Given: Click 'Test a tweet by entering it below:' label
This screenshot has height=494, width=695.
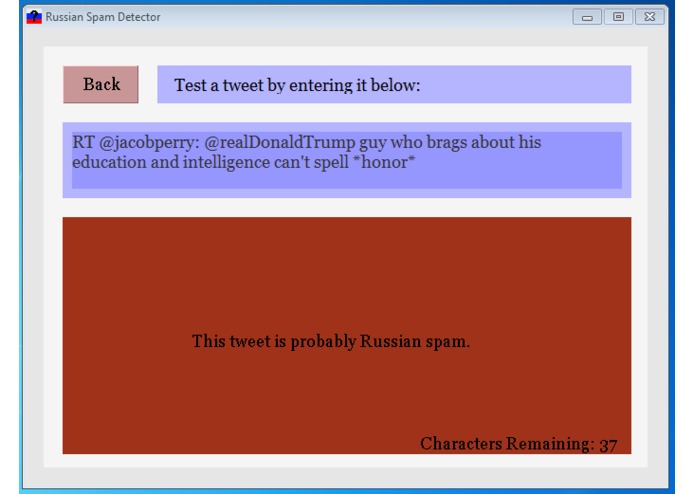Looking at the screenshot, I should coord(297,85).
